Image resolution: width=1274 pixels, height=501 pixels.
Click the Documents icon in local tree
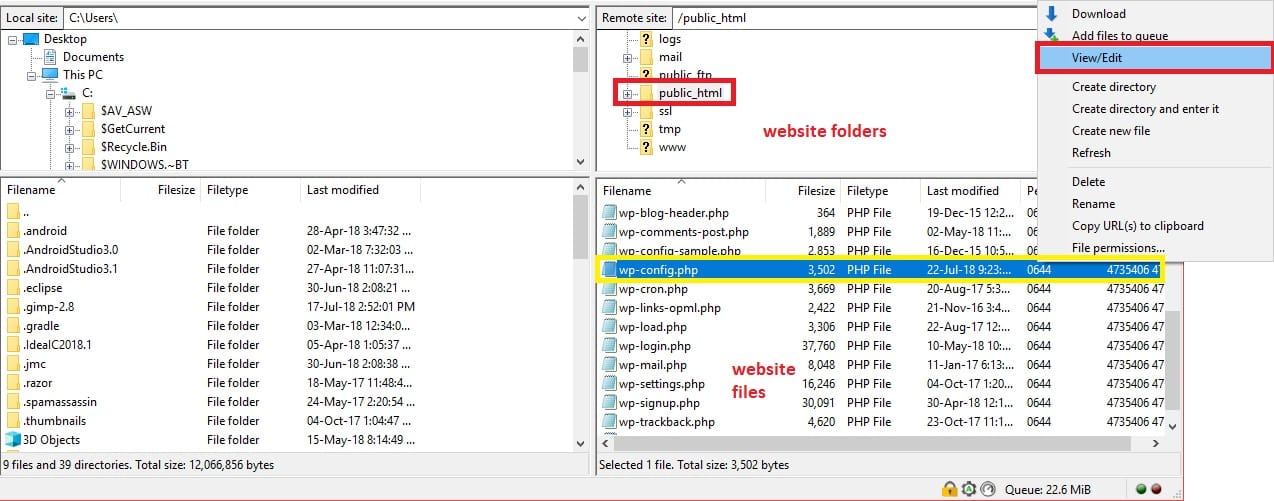tap(51, 57)
